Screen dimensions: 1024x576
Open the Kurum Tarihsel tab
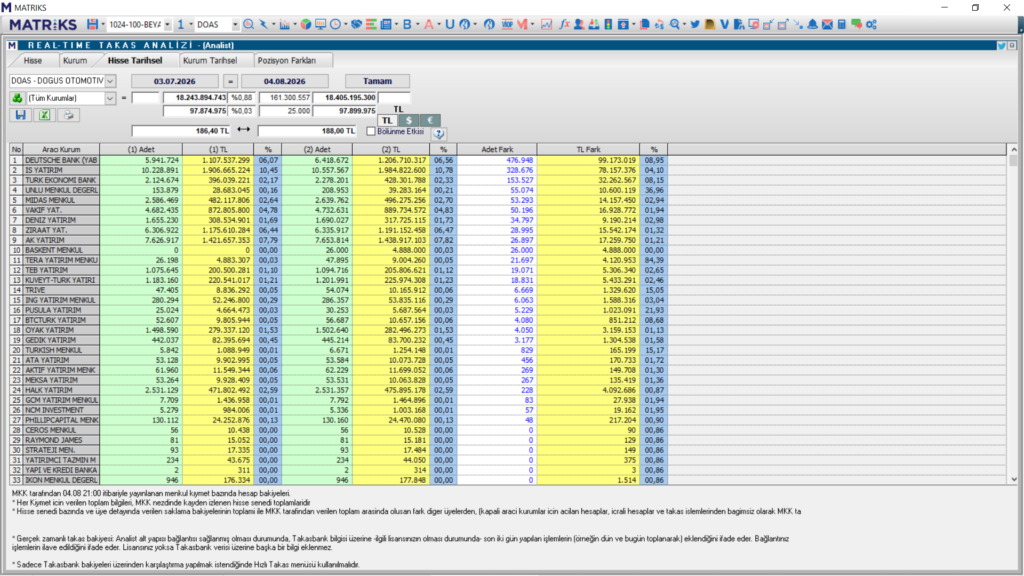[210, 60]
